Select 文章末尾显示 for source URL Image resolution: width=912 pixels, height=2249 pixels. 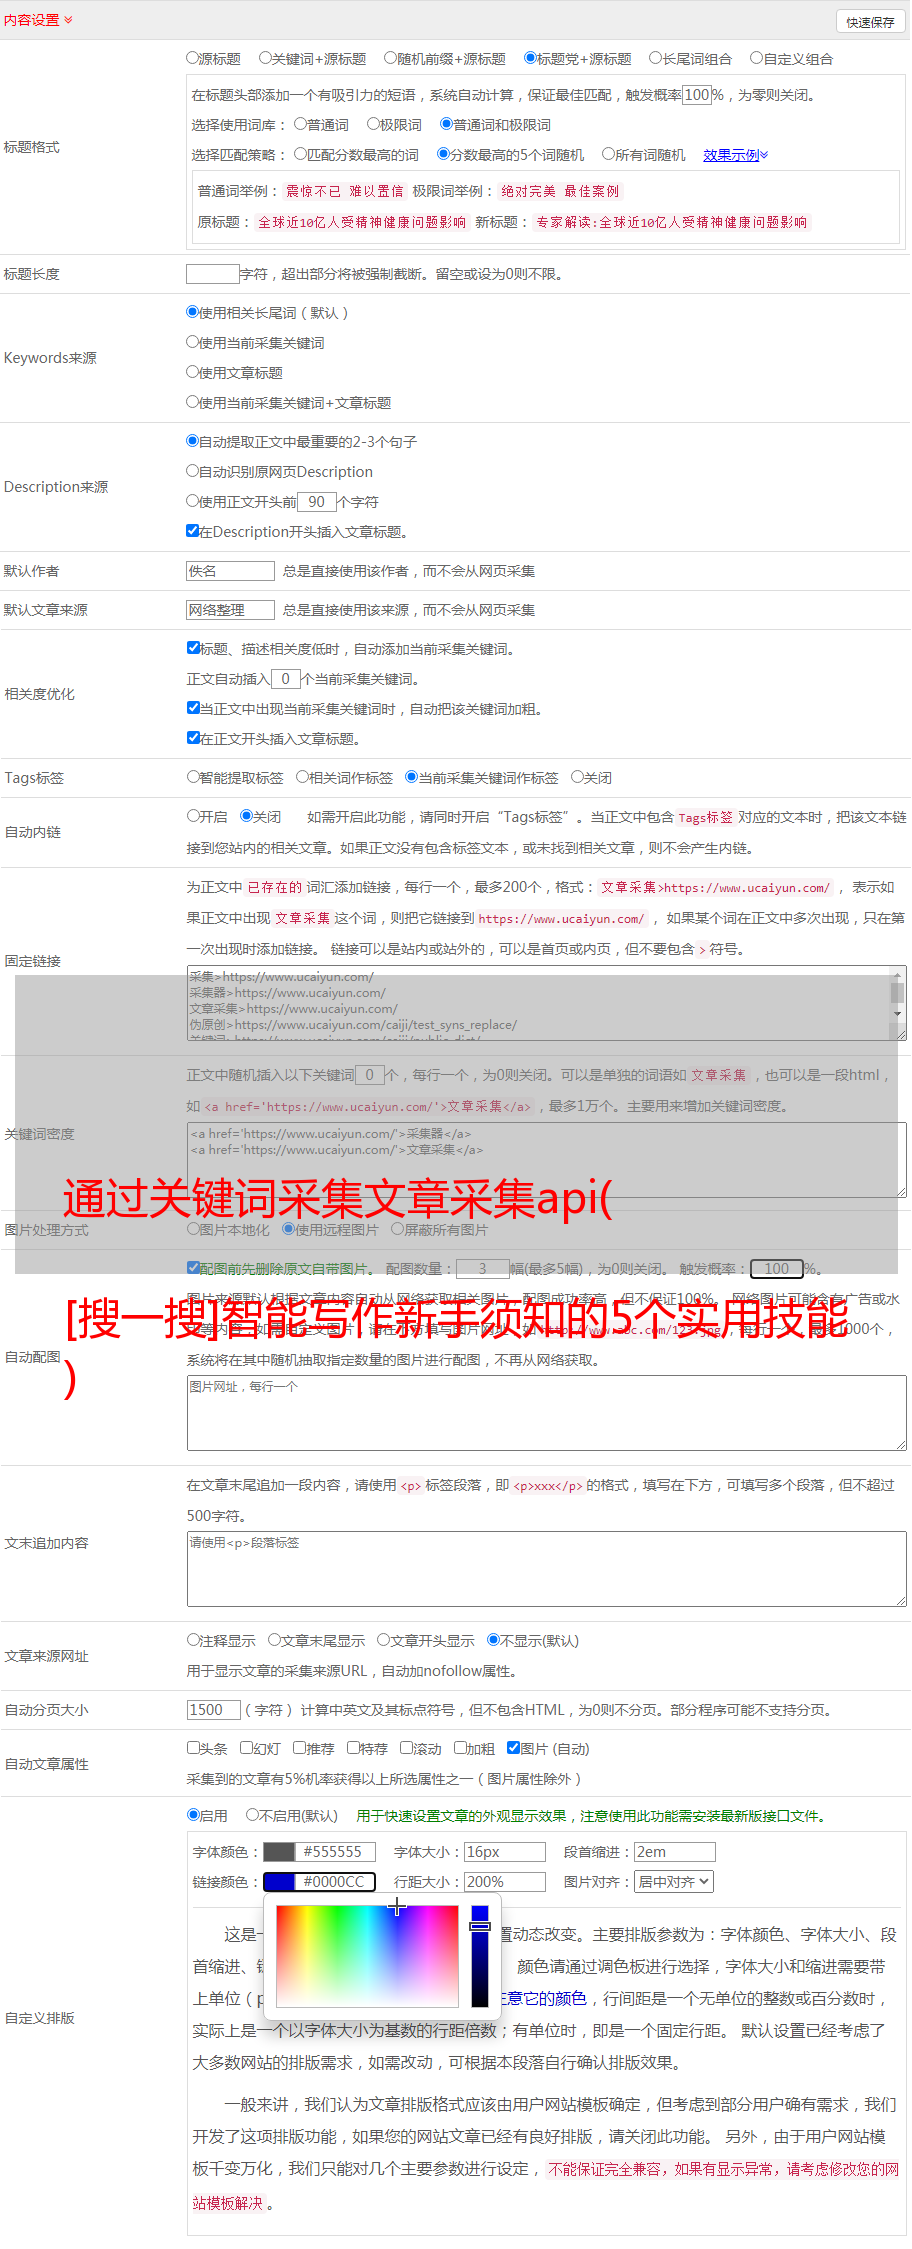[274, 1640]
